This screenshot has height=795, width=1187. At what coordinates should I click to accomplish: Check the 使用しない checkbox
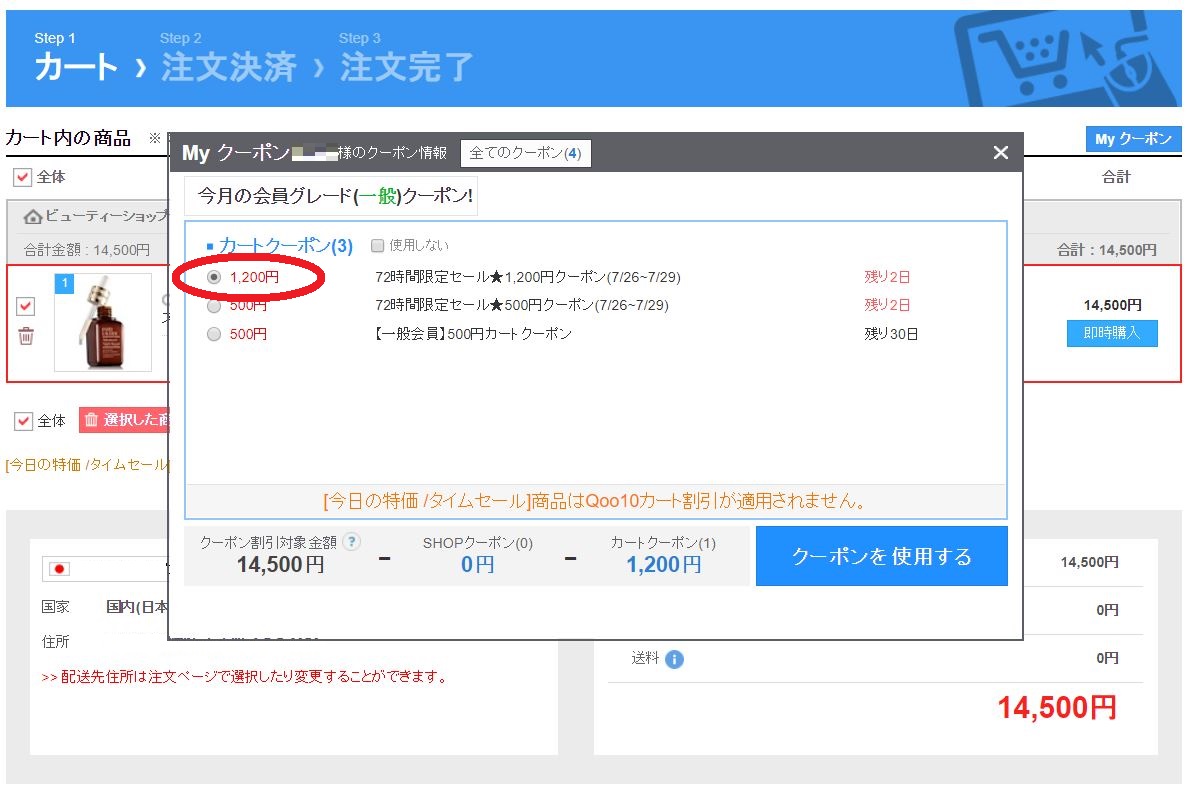coord(377,245)
